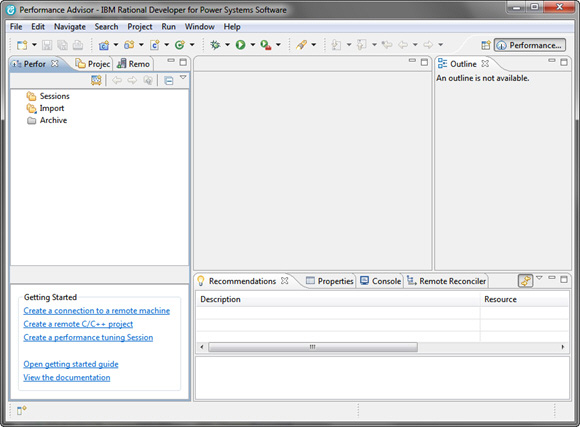
Task: Select the Archive folder
Action: point(47,120)
